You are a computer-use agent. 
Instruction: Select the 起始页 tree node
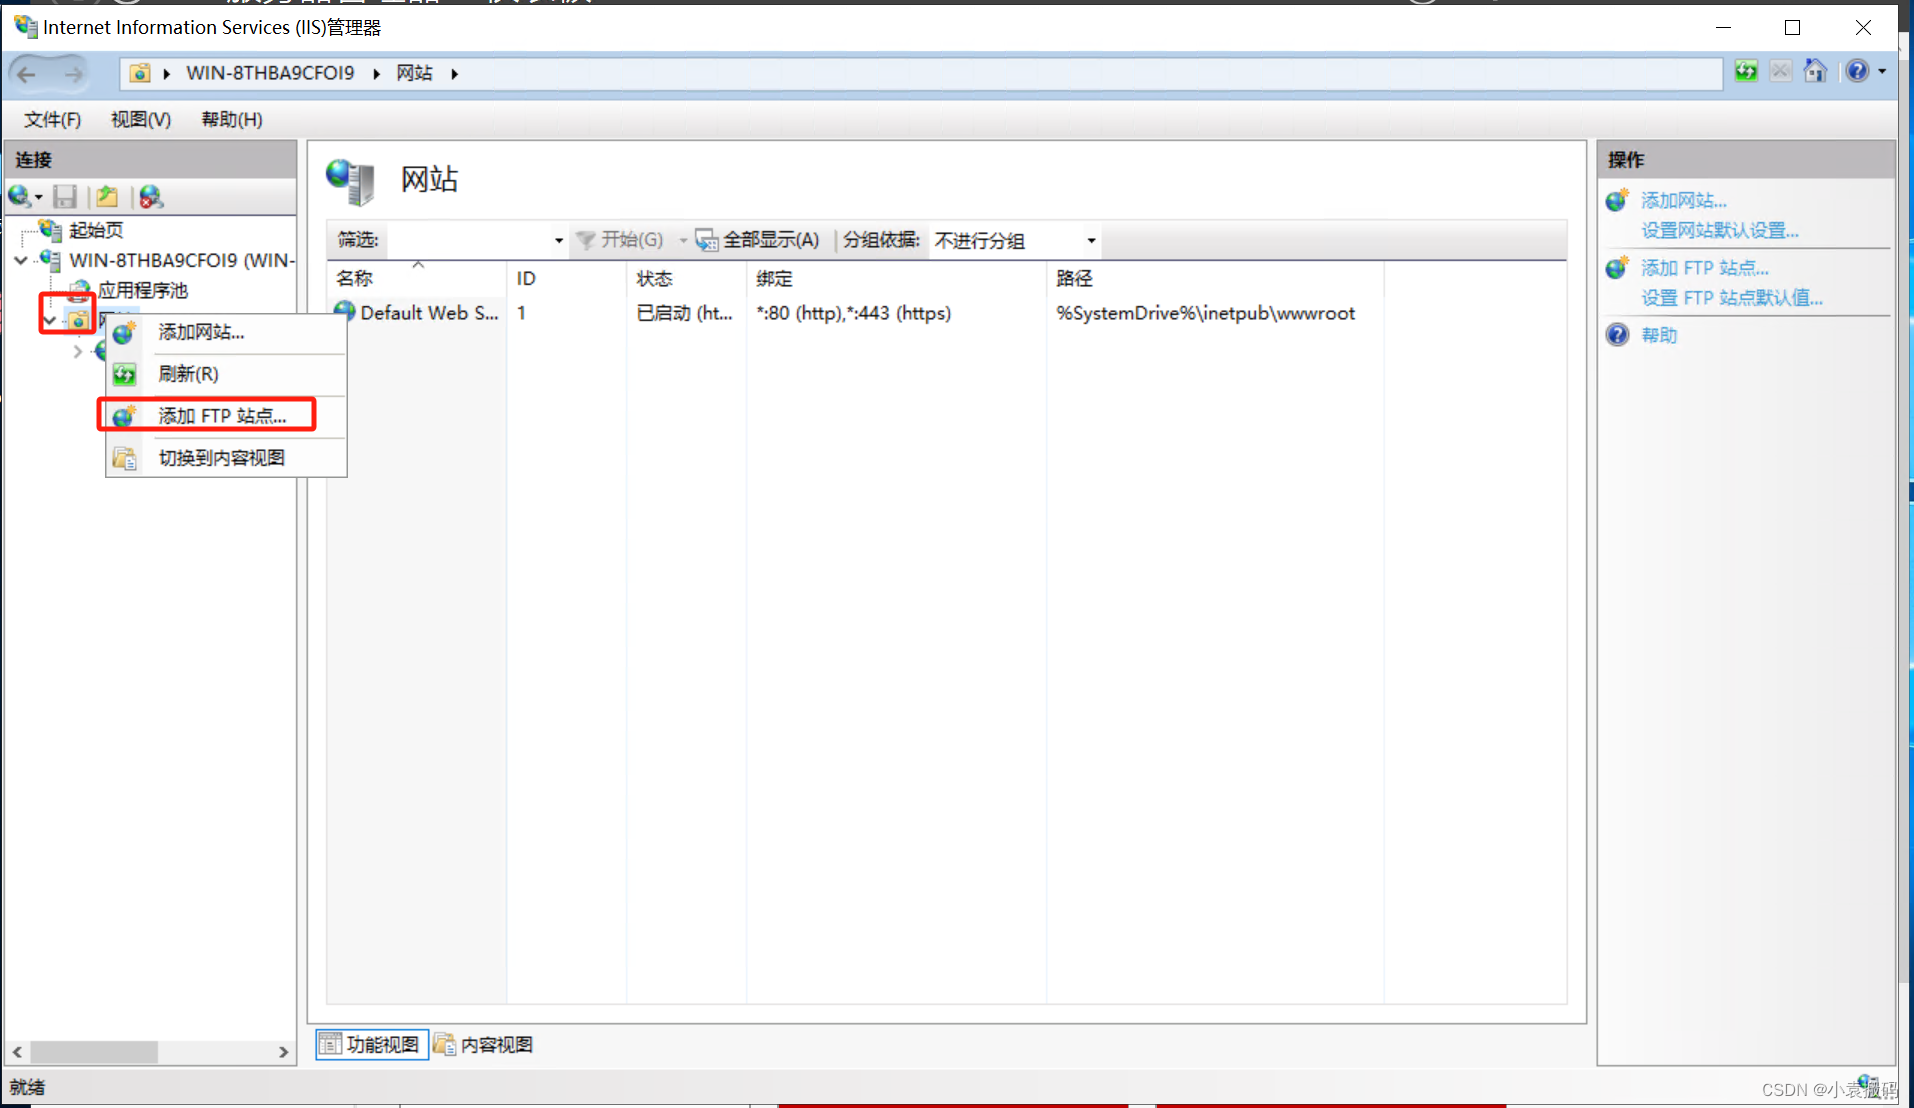pyautogui.click(x=96, y=230)
